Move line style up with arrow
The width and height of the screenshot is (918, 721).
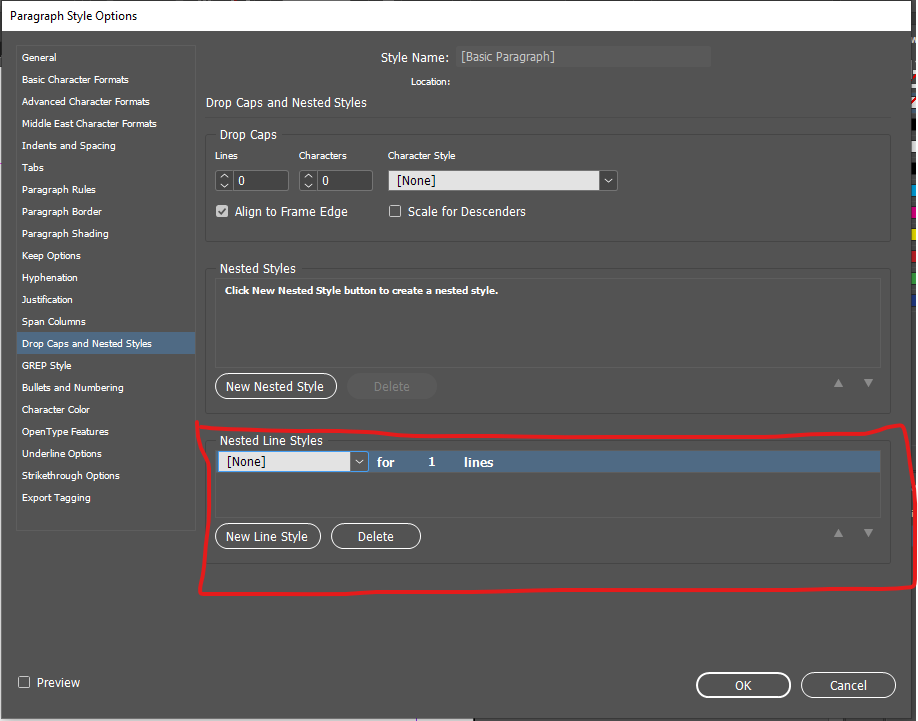(838, 533)
